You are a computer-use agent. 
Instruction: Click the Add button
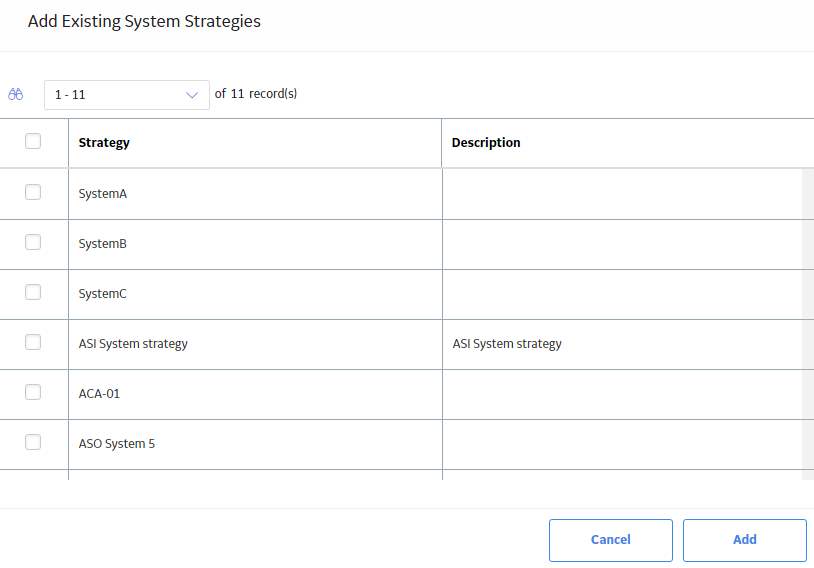click(744, 540)
